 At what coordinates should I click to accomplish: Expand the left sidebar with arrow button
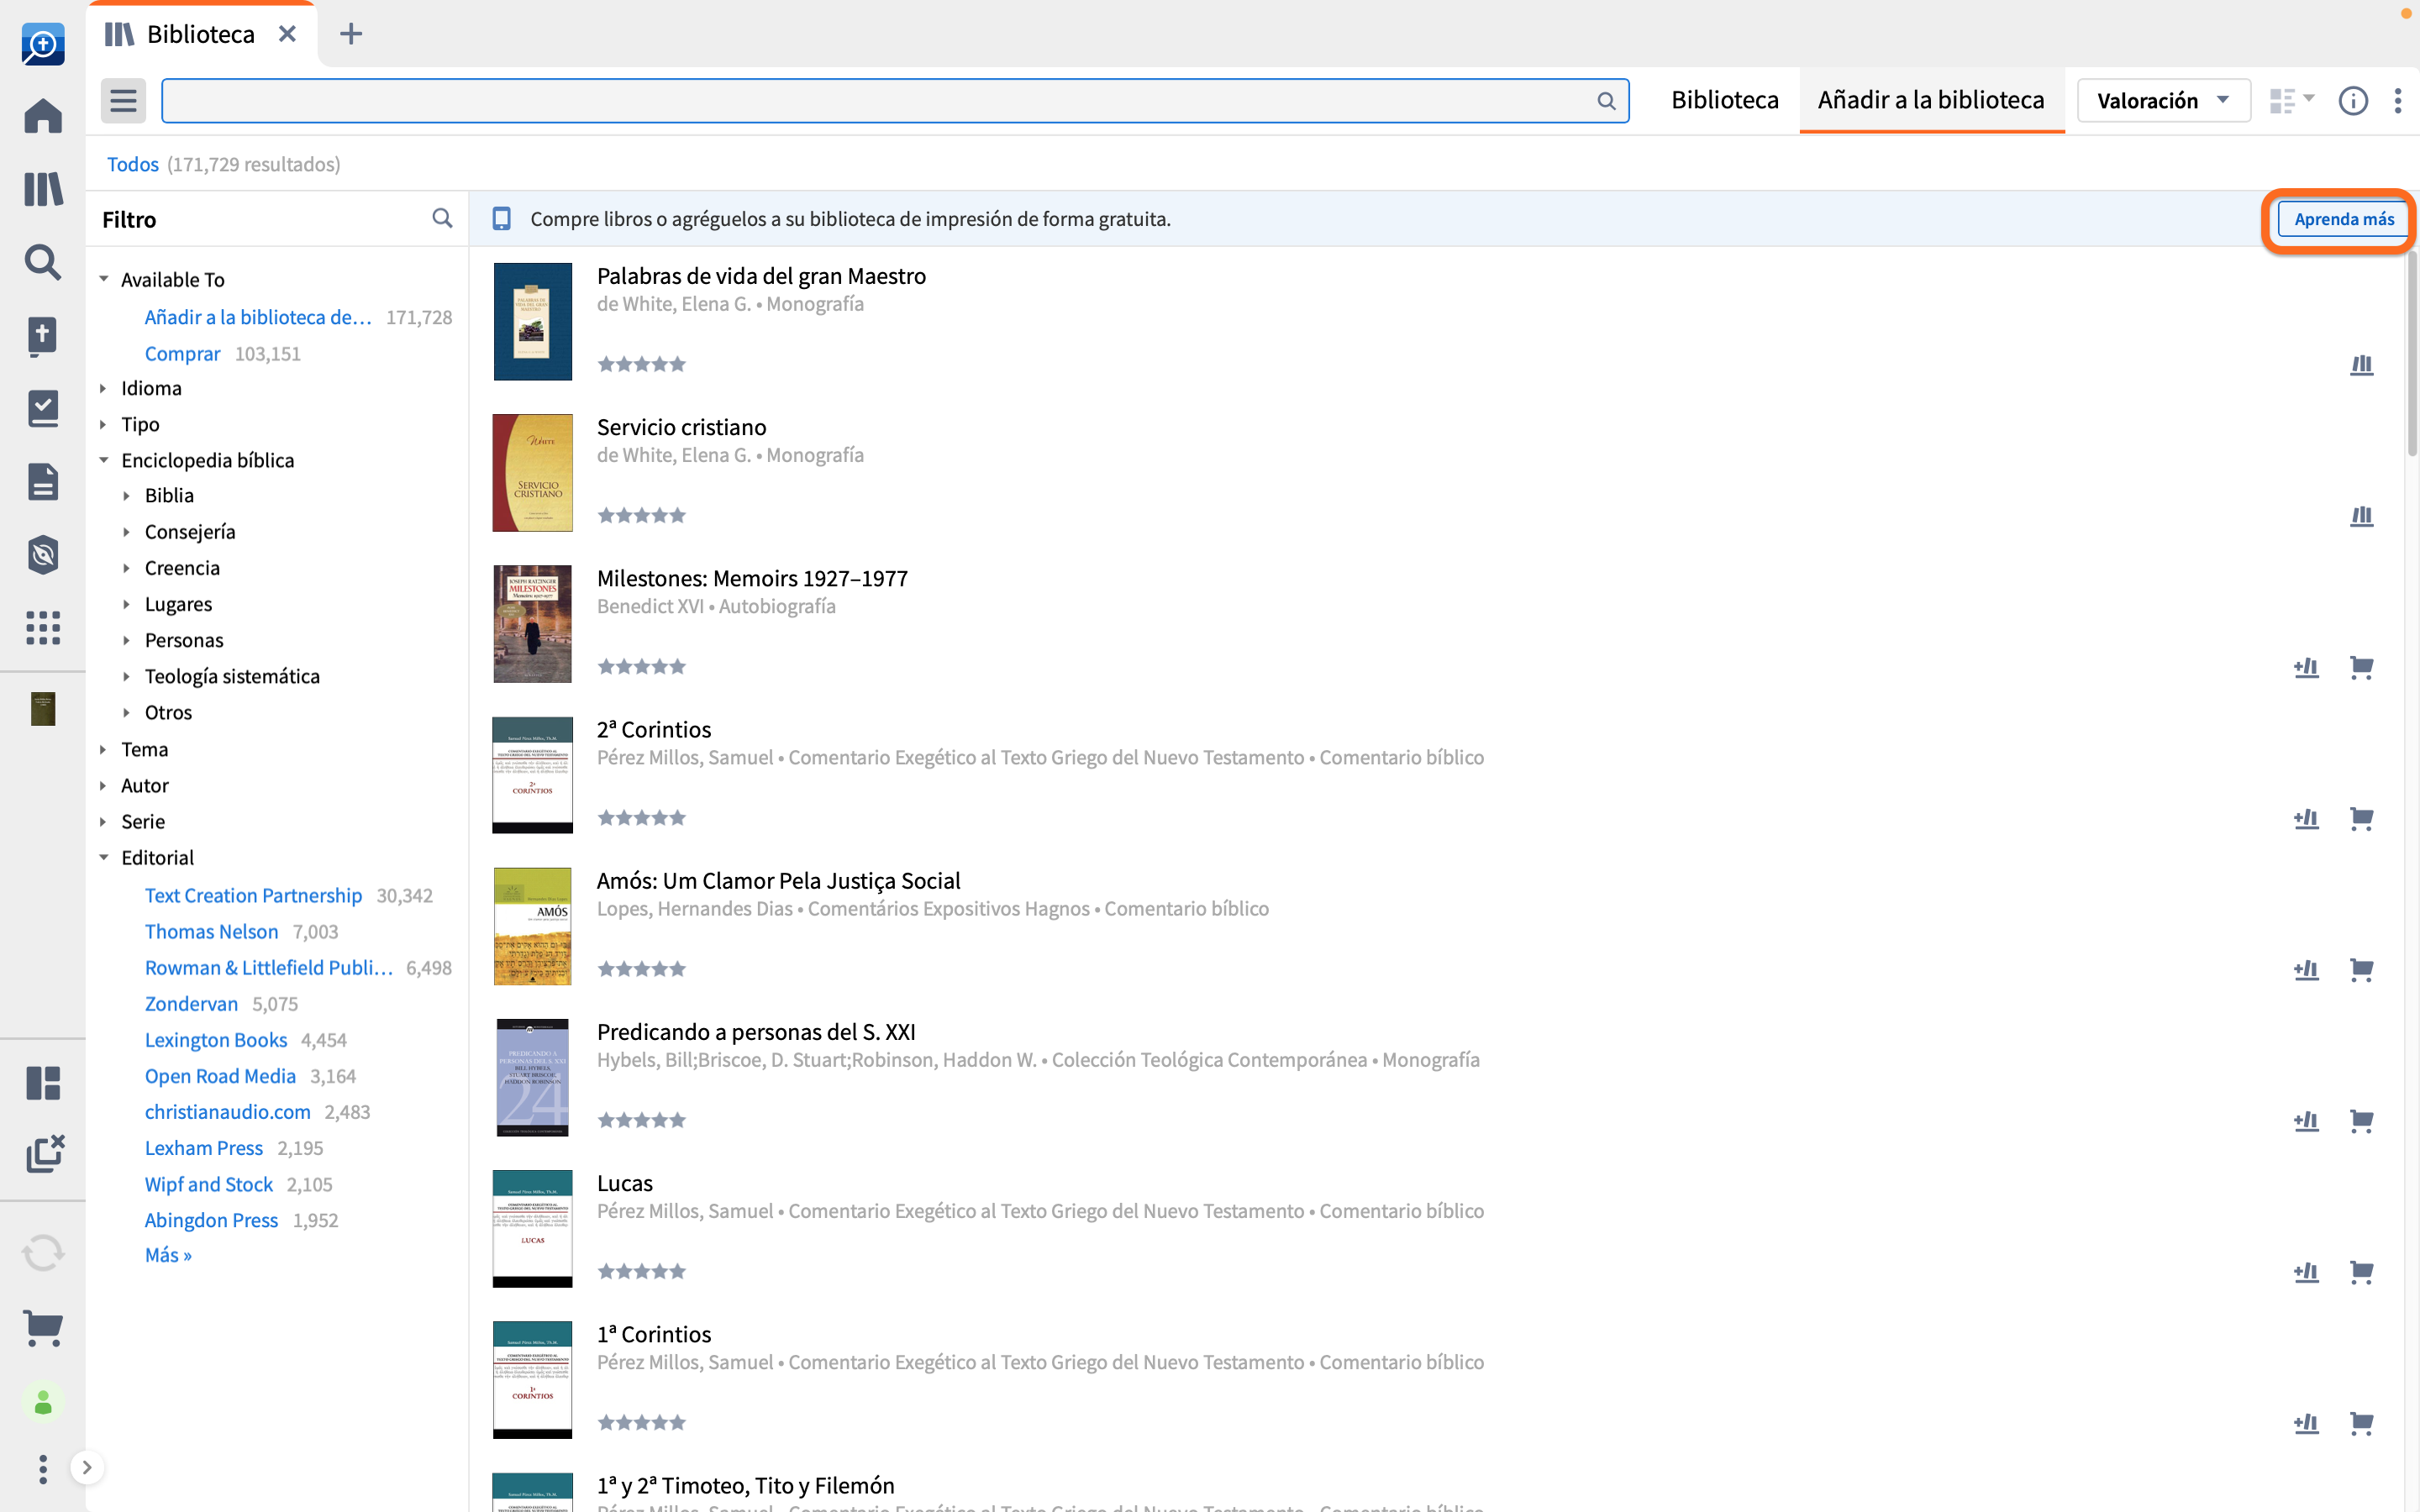87,1467
